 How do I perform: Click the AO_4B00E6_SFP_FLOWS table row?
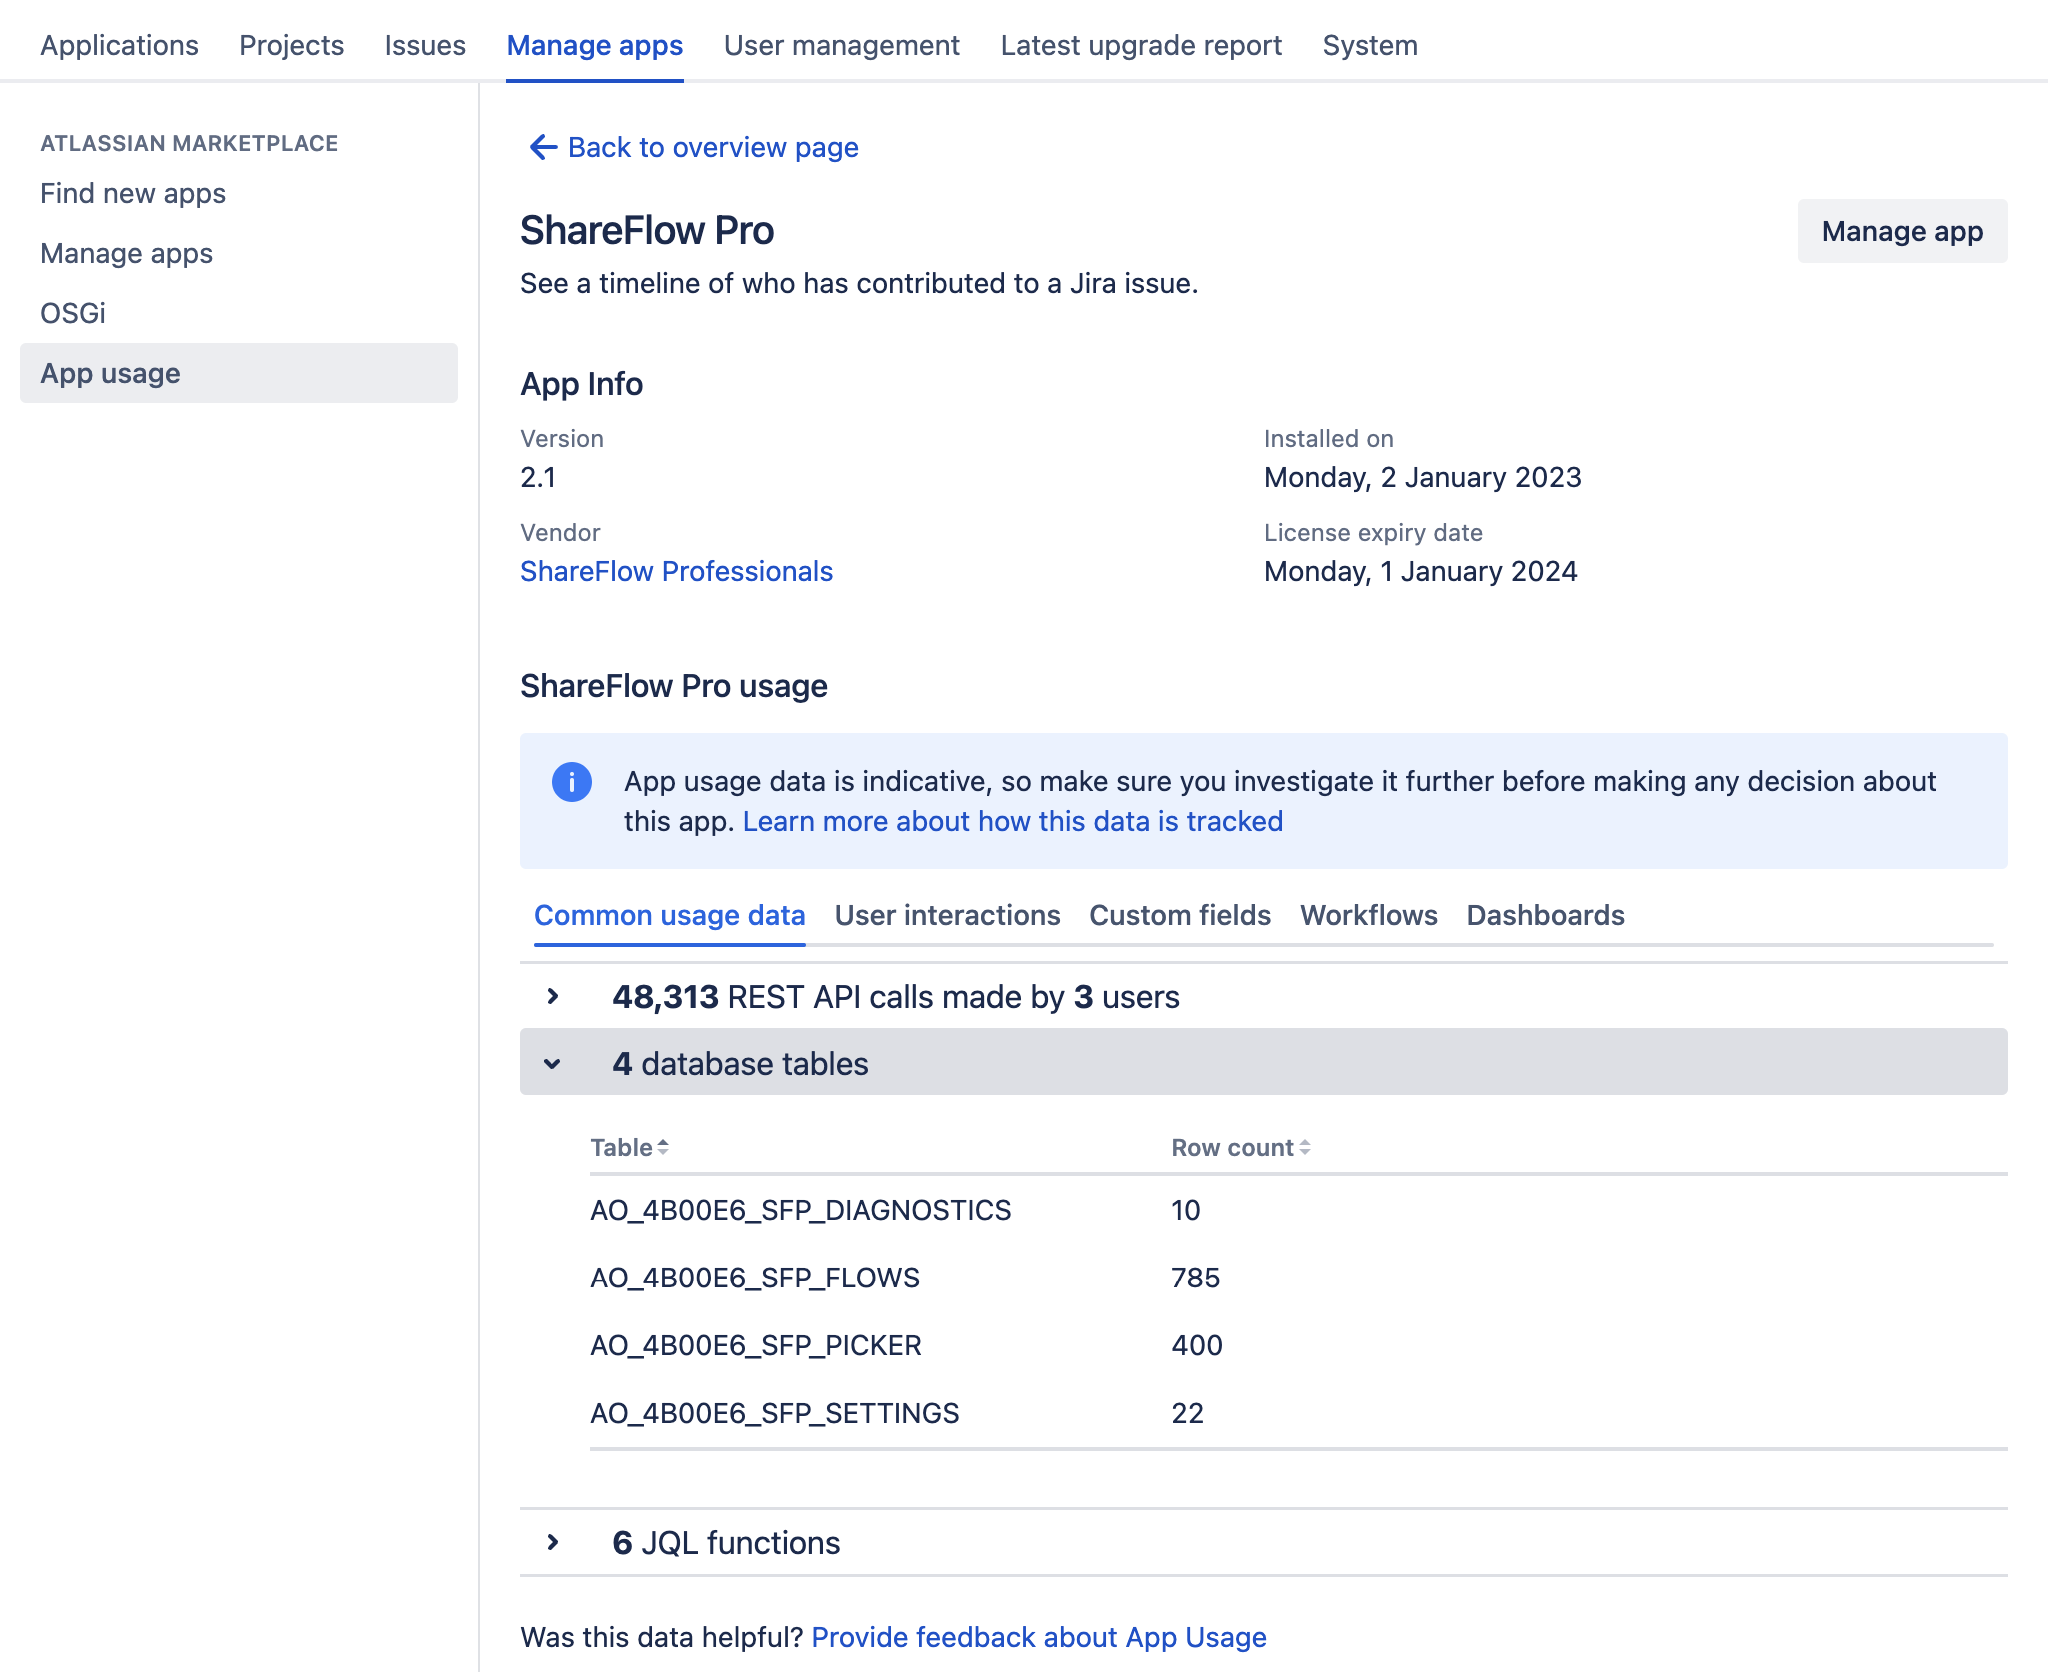point(755,1277)
